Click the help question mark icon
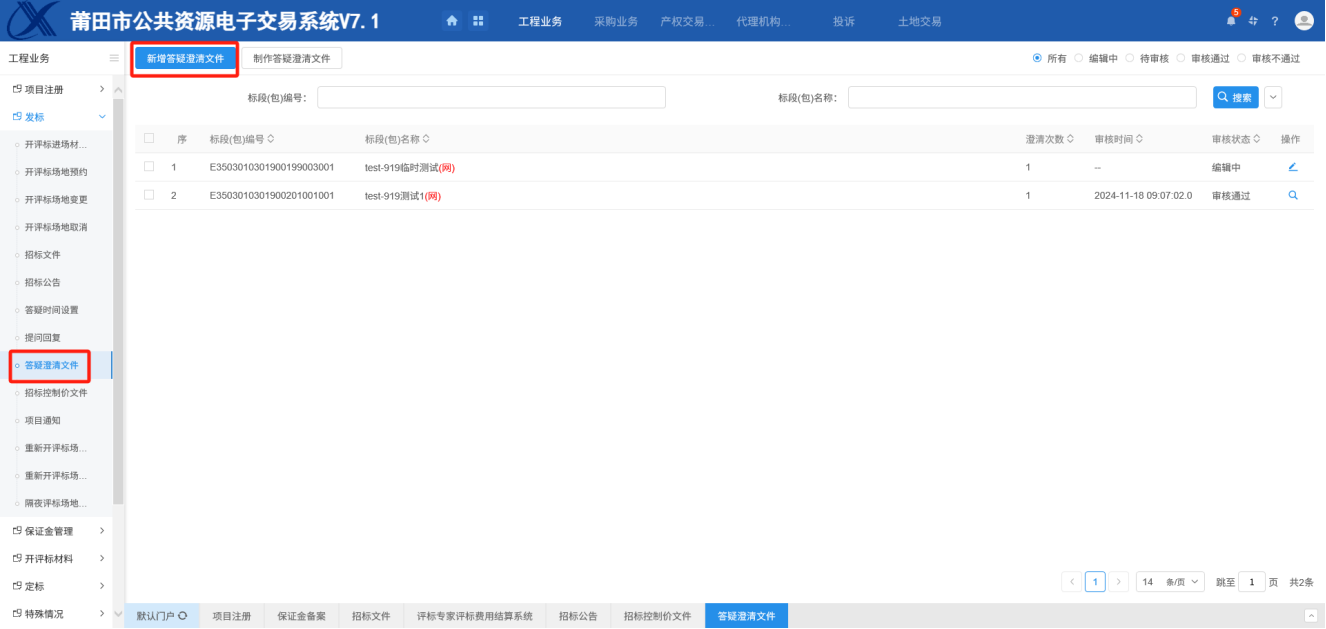This screenshot has height=629, width=1326. click(x=1275, y=21)
